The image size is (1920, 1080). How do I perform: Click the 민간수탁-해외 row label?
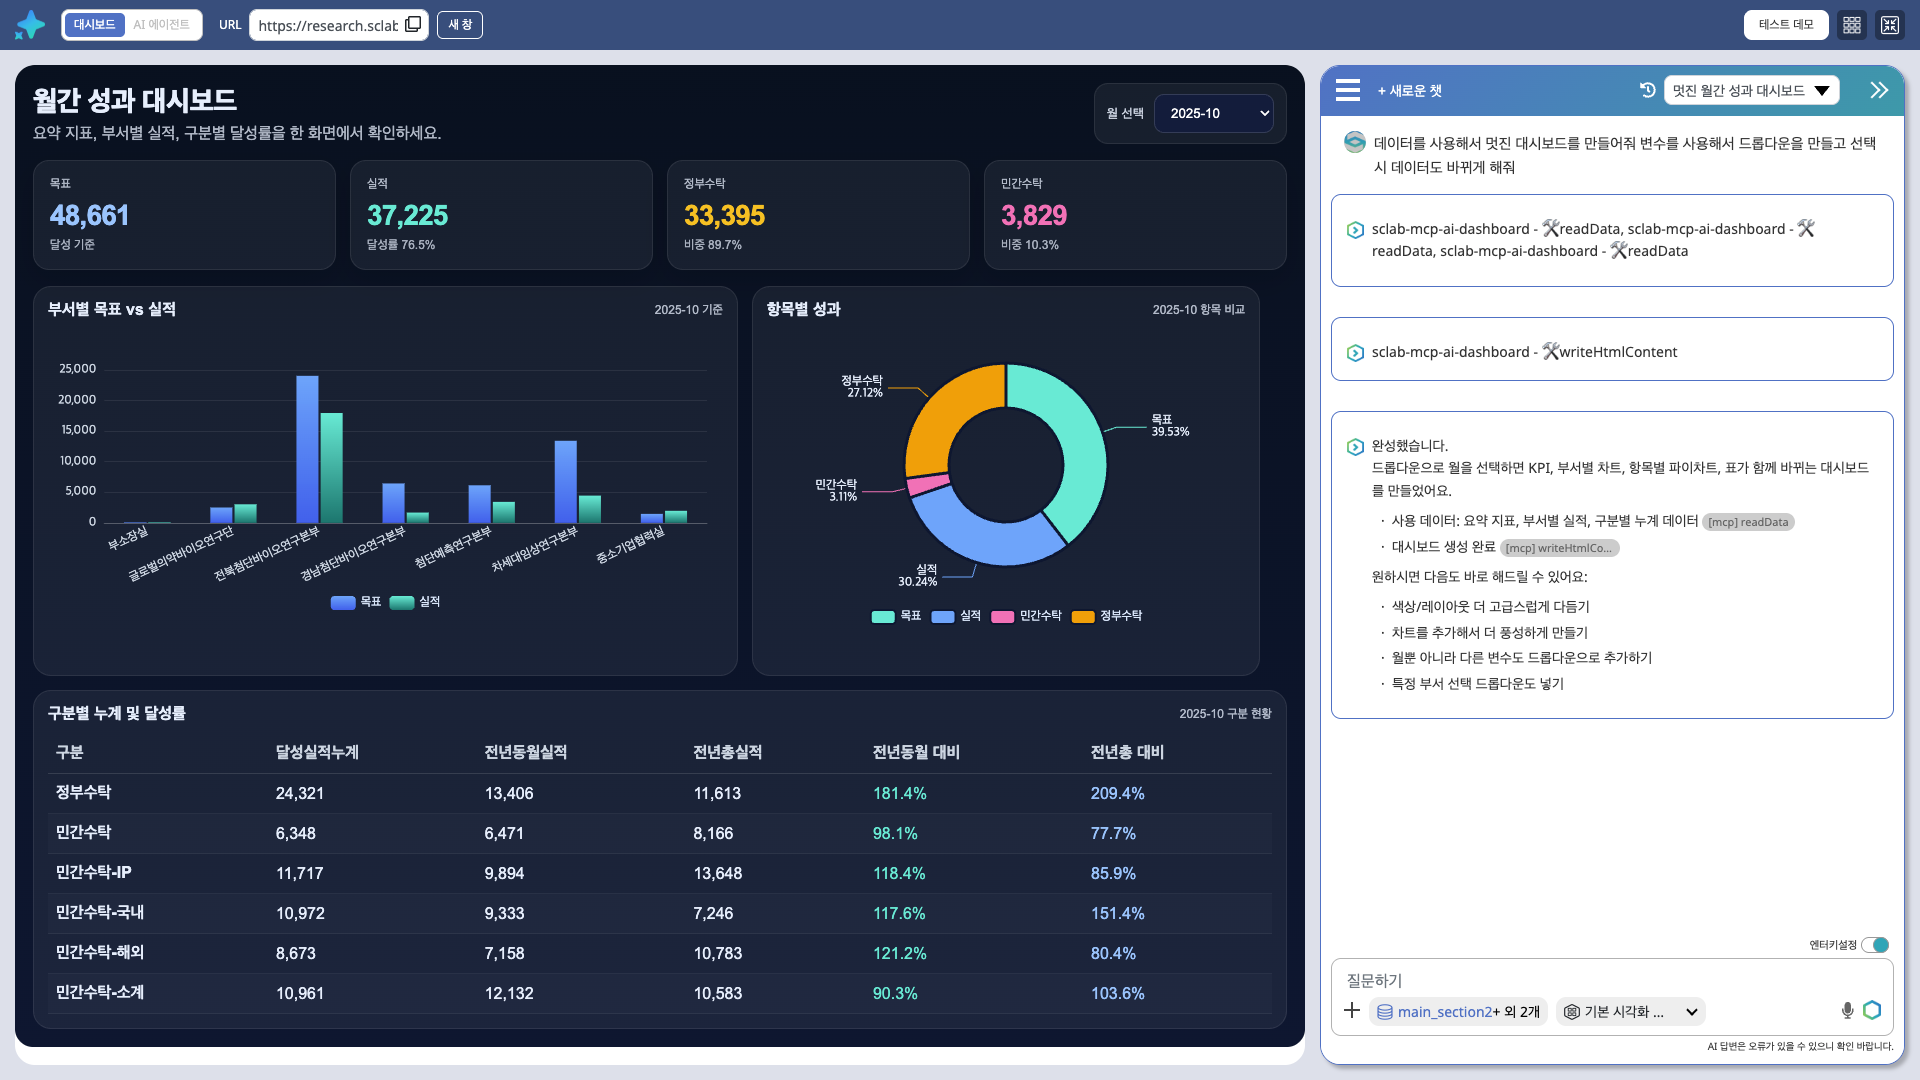[100, 952]
